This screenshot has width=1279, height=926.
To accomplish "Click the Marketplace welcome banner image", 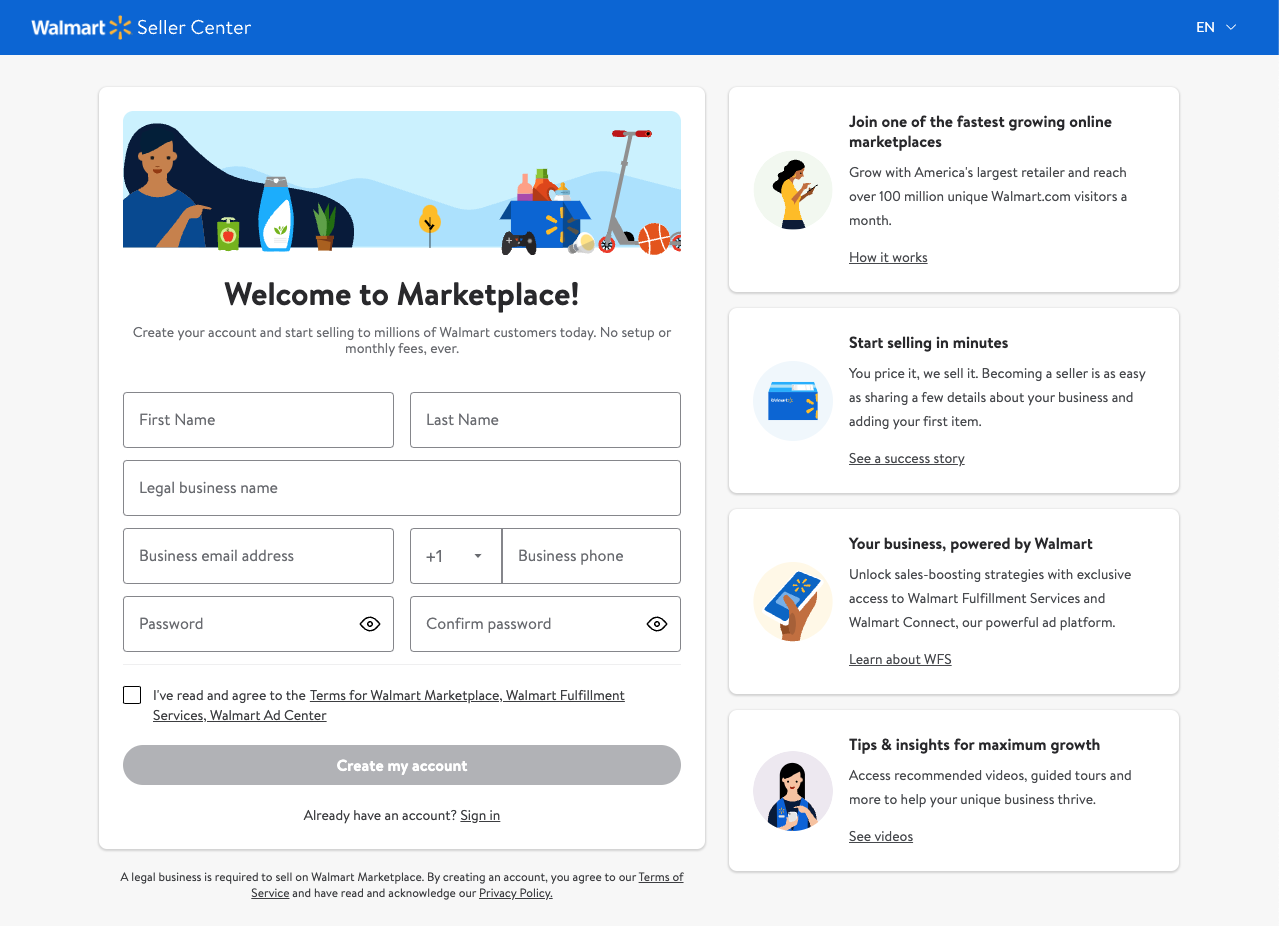I will [x=401, y=180].
